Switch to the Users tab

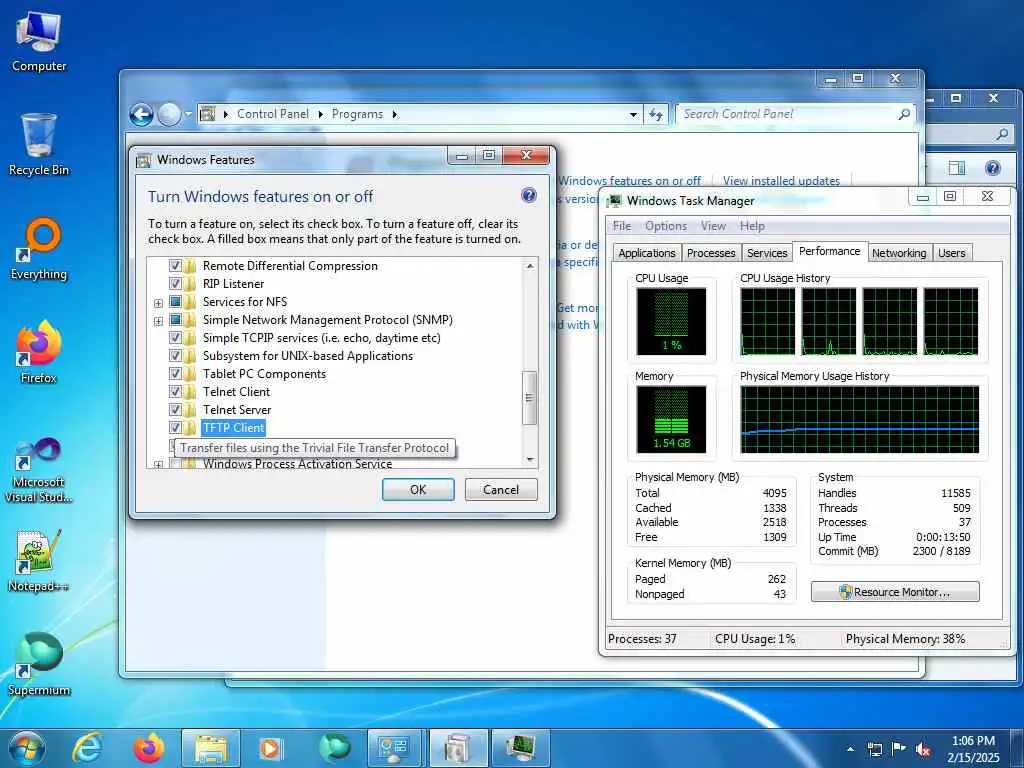pyautogui.click(x=952, y=253)
